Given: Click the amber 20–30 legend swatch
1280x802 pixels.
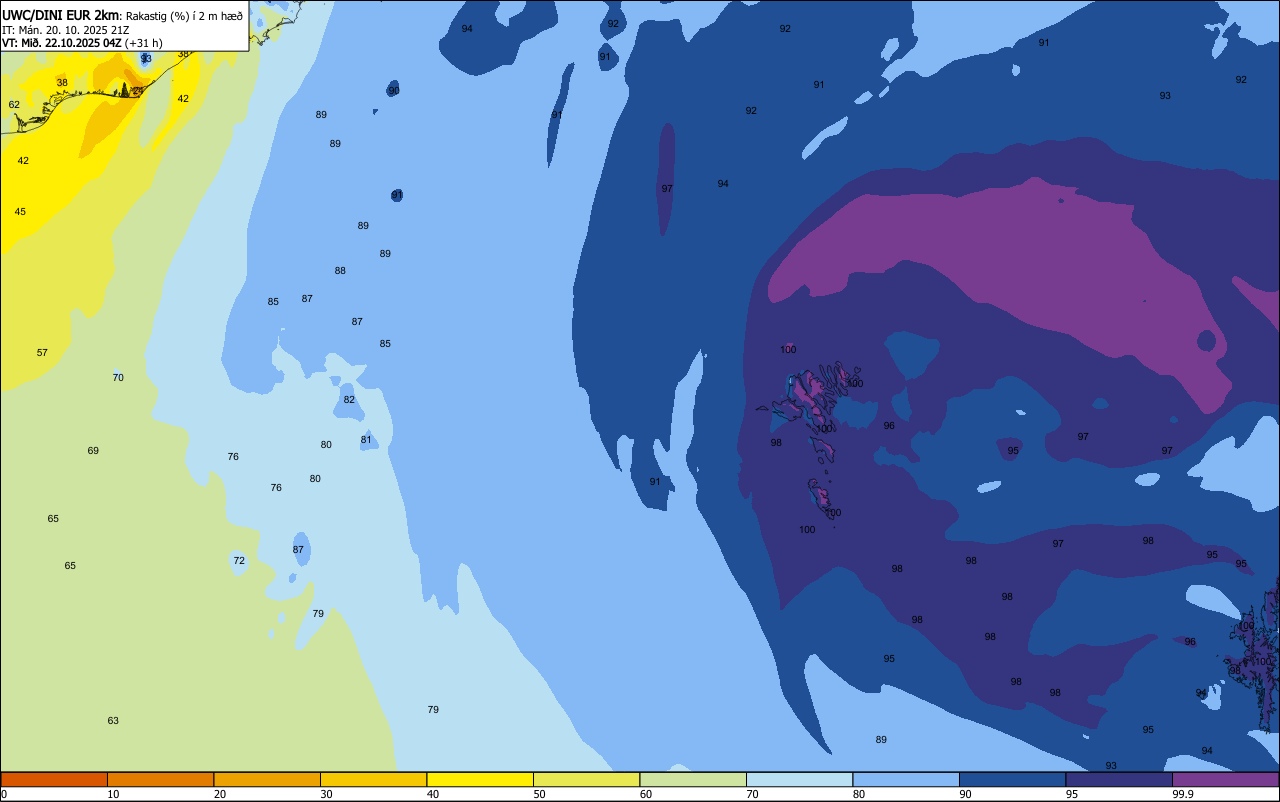Looking at the screenshot, I should pos(267,779).
